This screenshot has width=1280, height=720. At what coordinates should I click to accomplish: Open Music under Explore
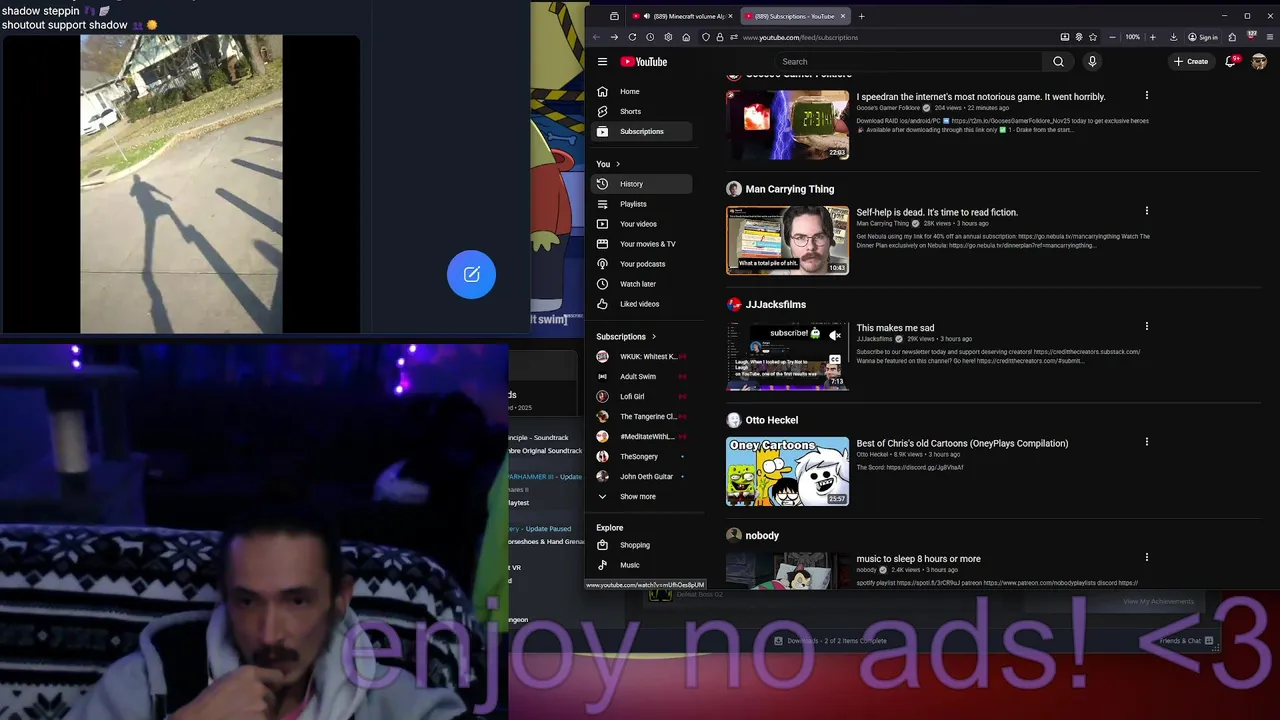[x=641, y=565]
